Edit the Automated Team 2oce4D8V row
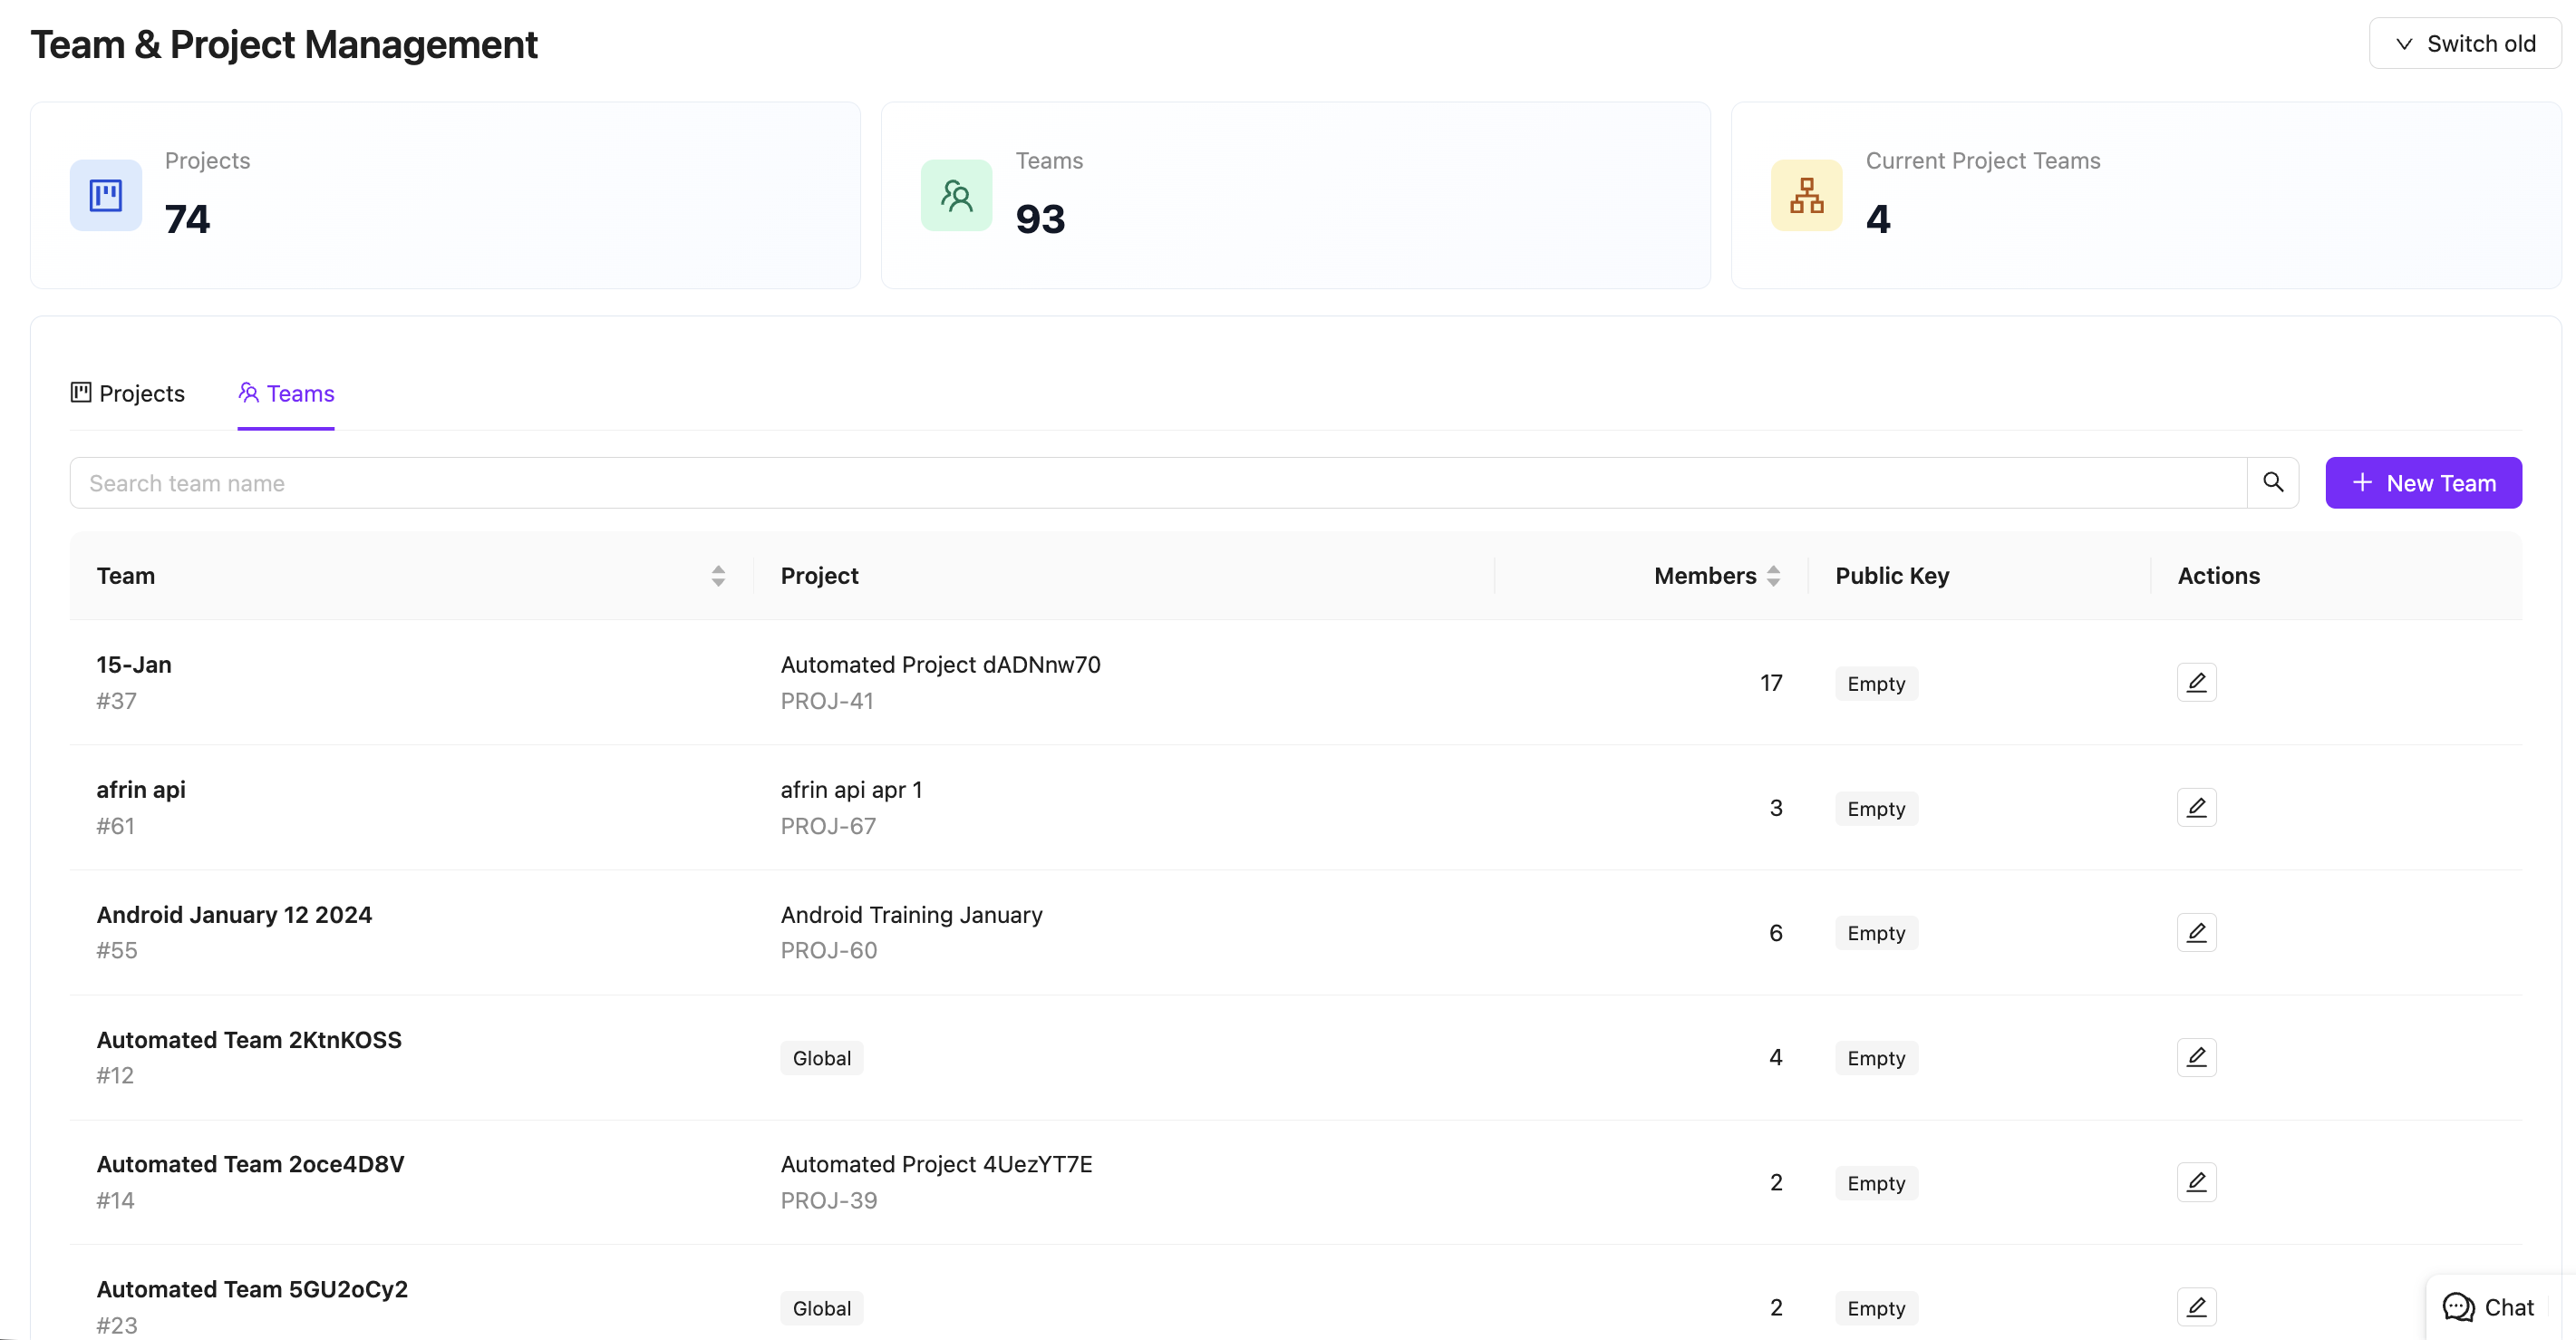 pos(2196,1182)
